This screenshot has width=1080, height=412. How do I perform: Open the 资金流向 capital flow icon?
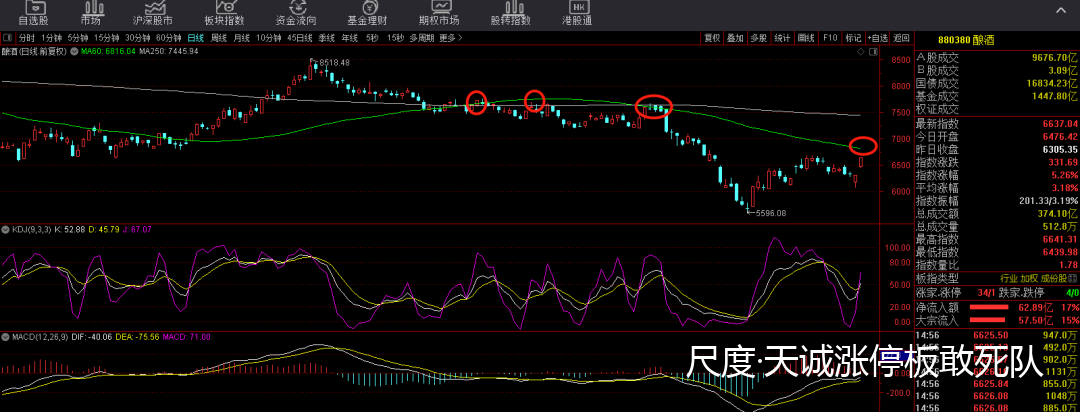tap(296, 12)
